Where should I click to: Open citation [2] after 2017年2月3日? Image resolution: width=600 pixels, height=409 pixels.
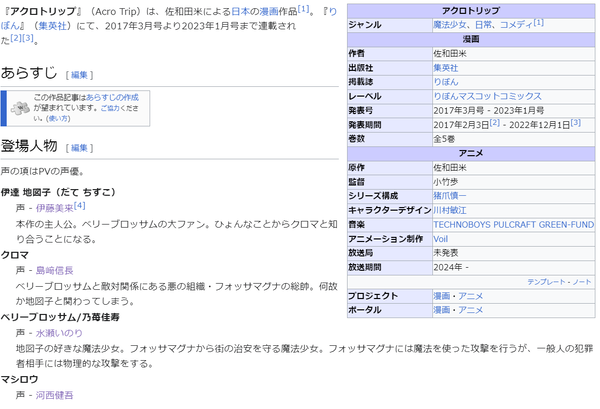[x=494, y=122]
